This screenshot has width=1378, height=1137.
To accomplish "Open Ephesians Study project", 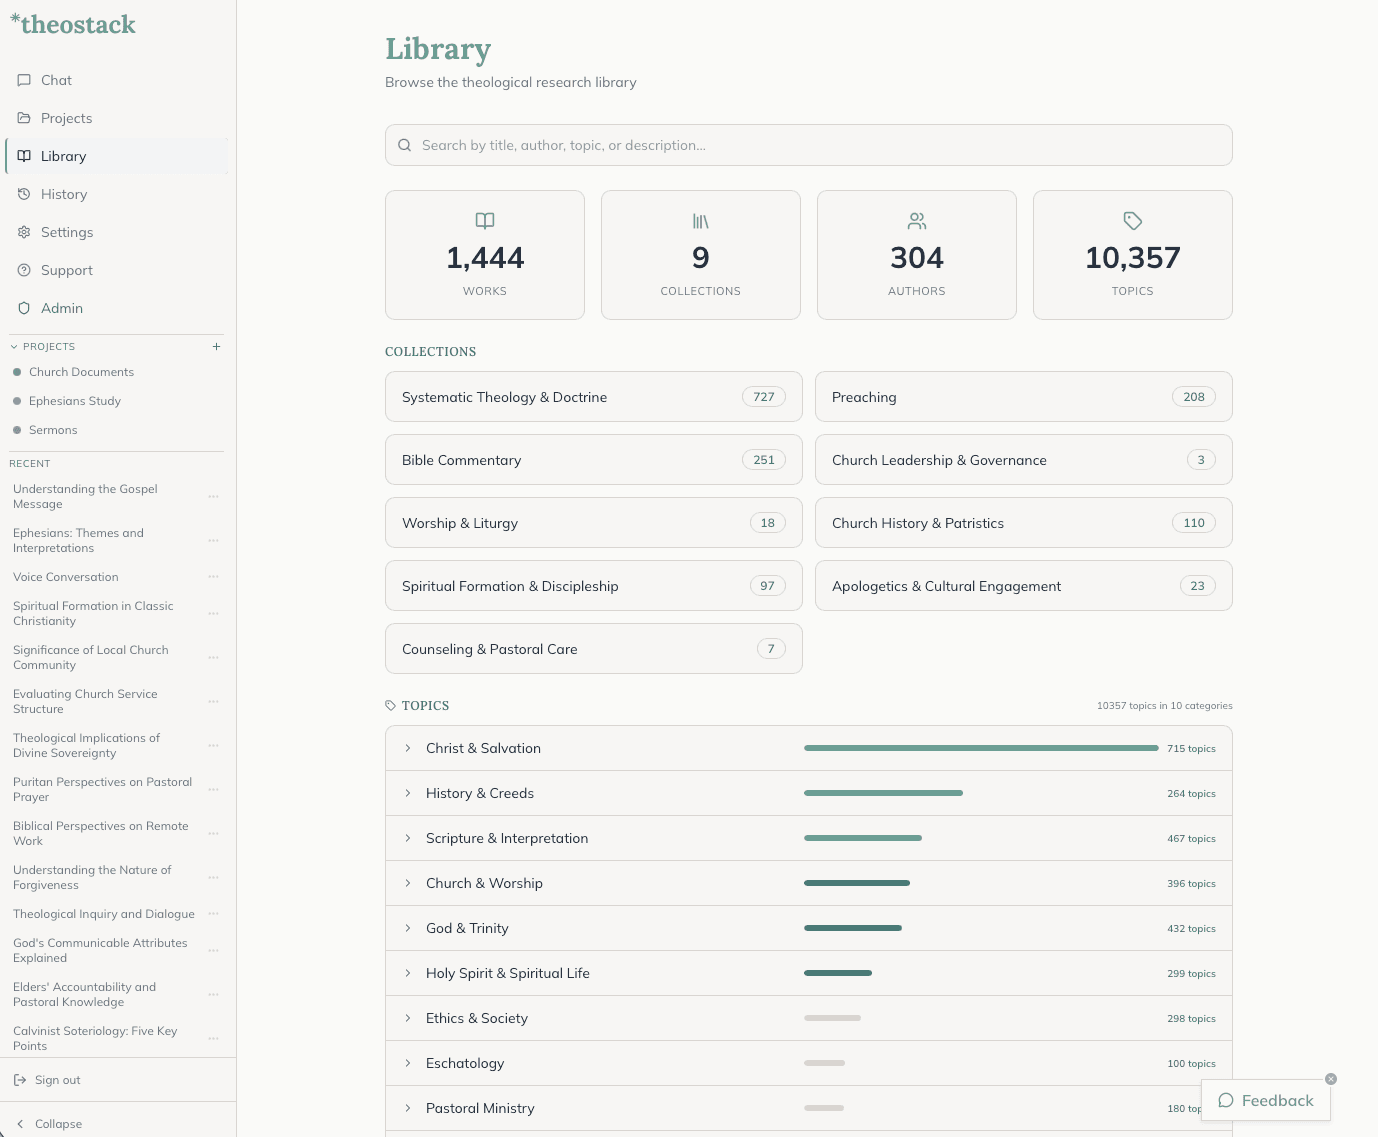I will [x=75, y=401].
